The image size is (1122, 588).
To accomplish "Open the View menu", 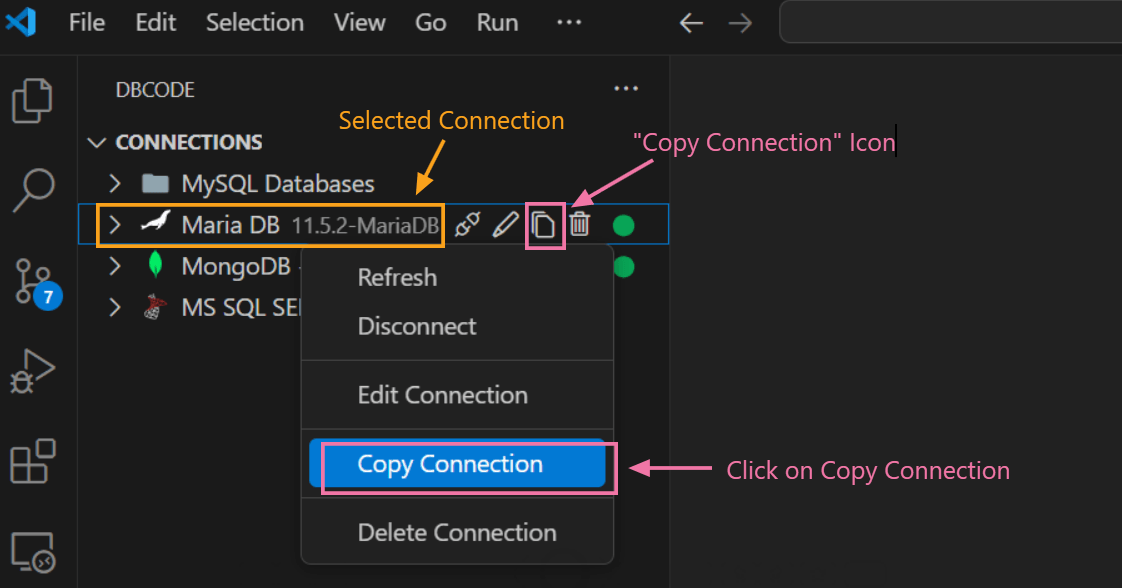I will [359, 22].
